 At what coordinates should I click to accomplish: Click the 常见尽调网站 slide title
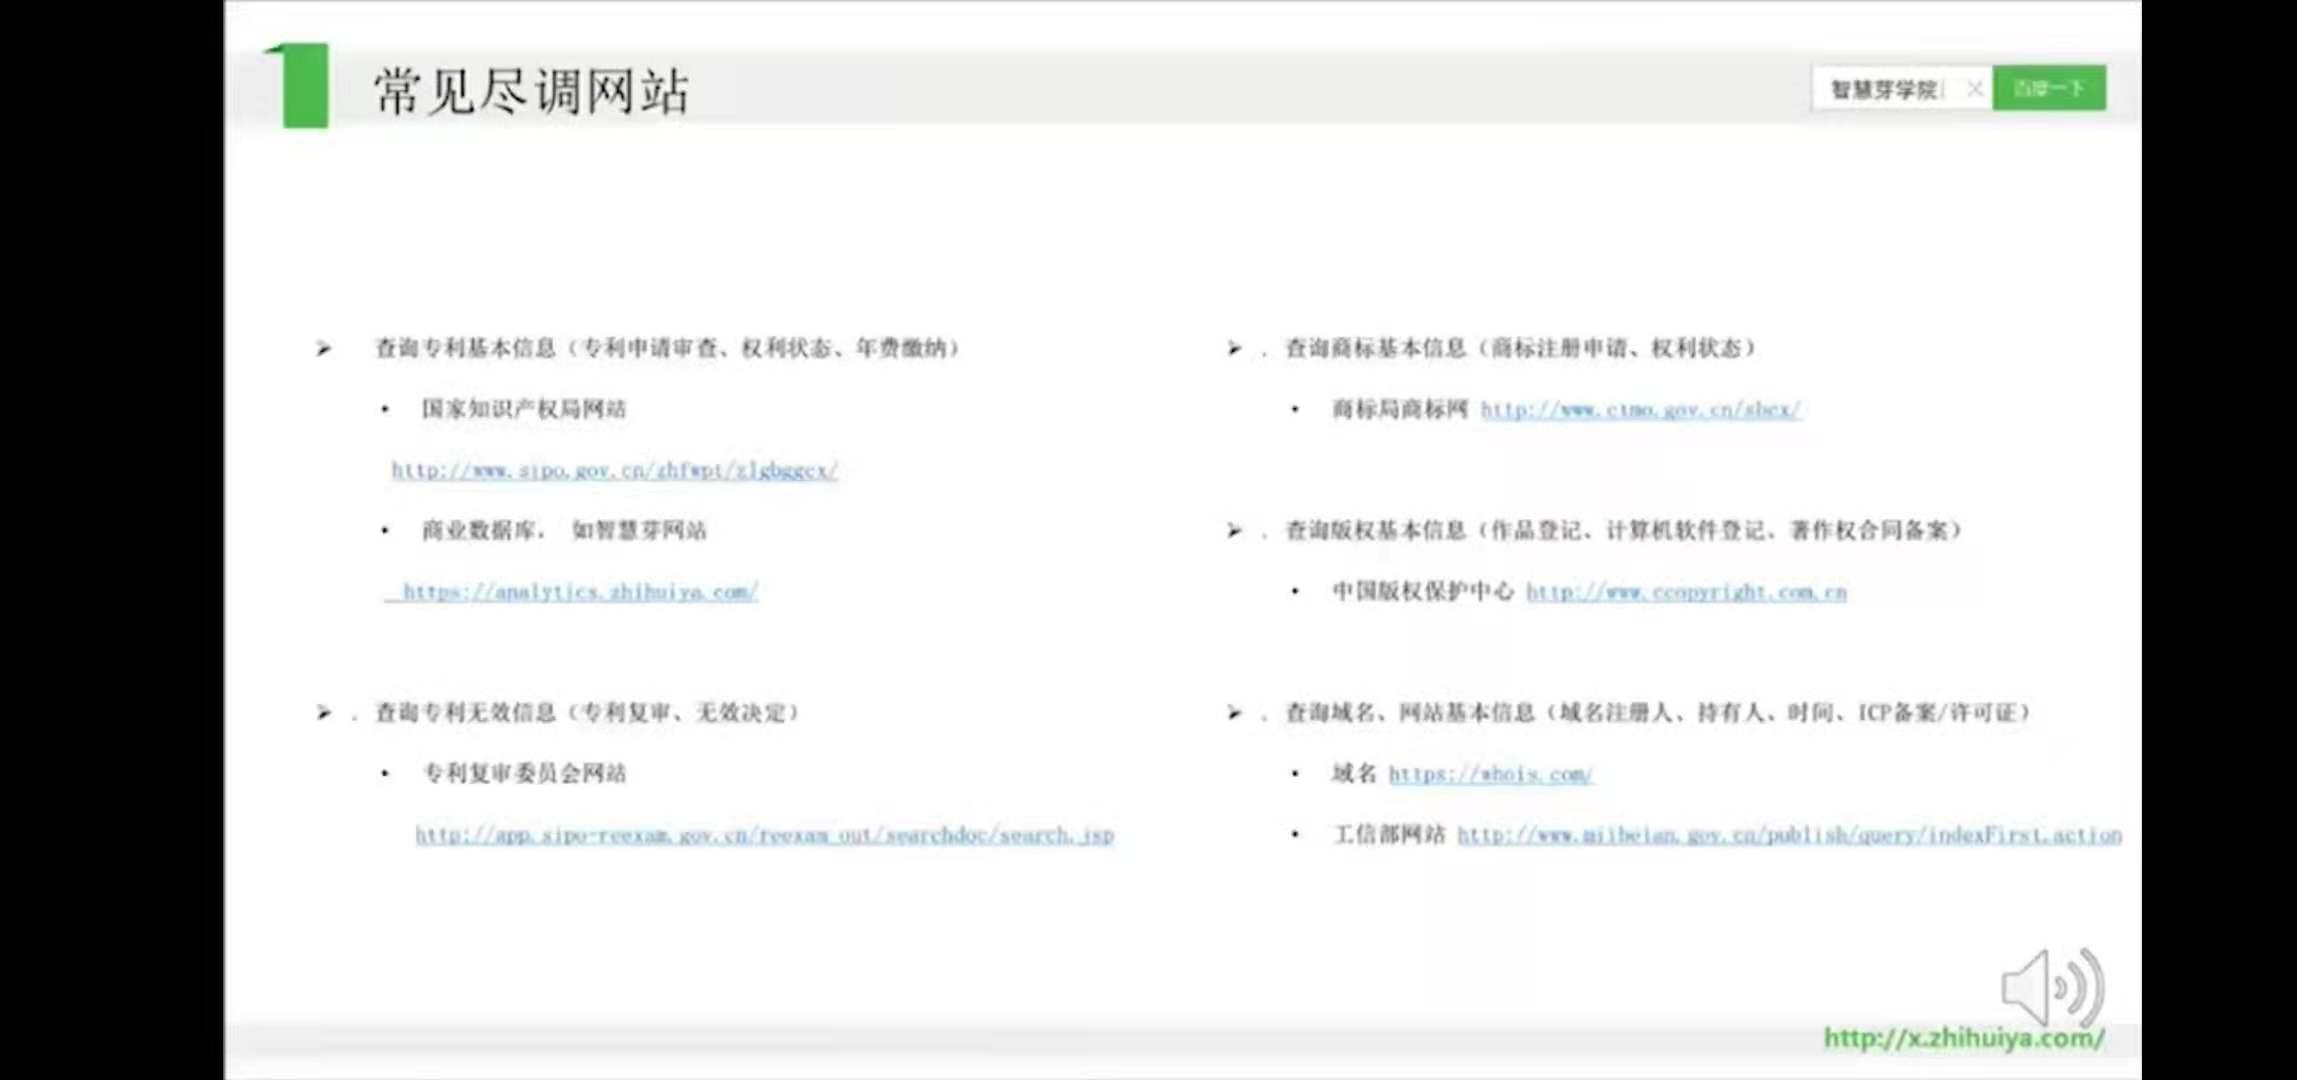(531, 91)
